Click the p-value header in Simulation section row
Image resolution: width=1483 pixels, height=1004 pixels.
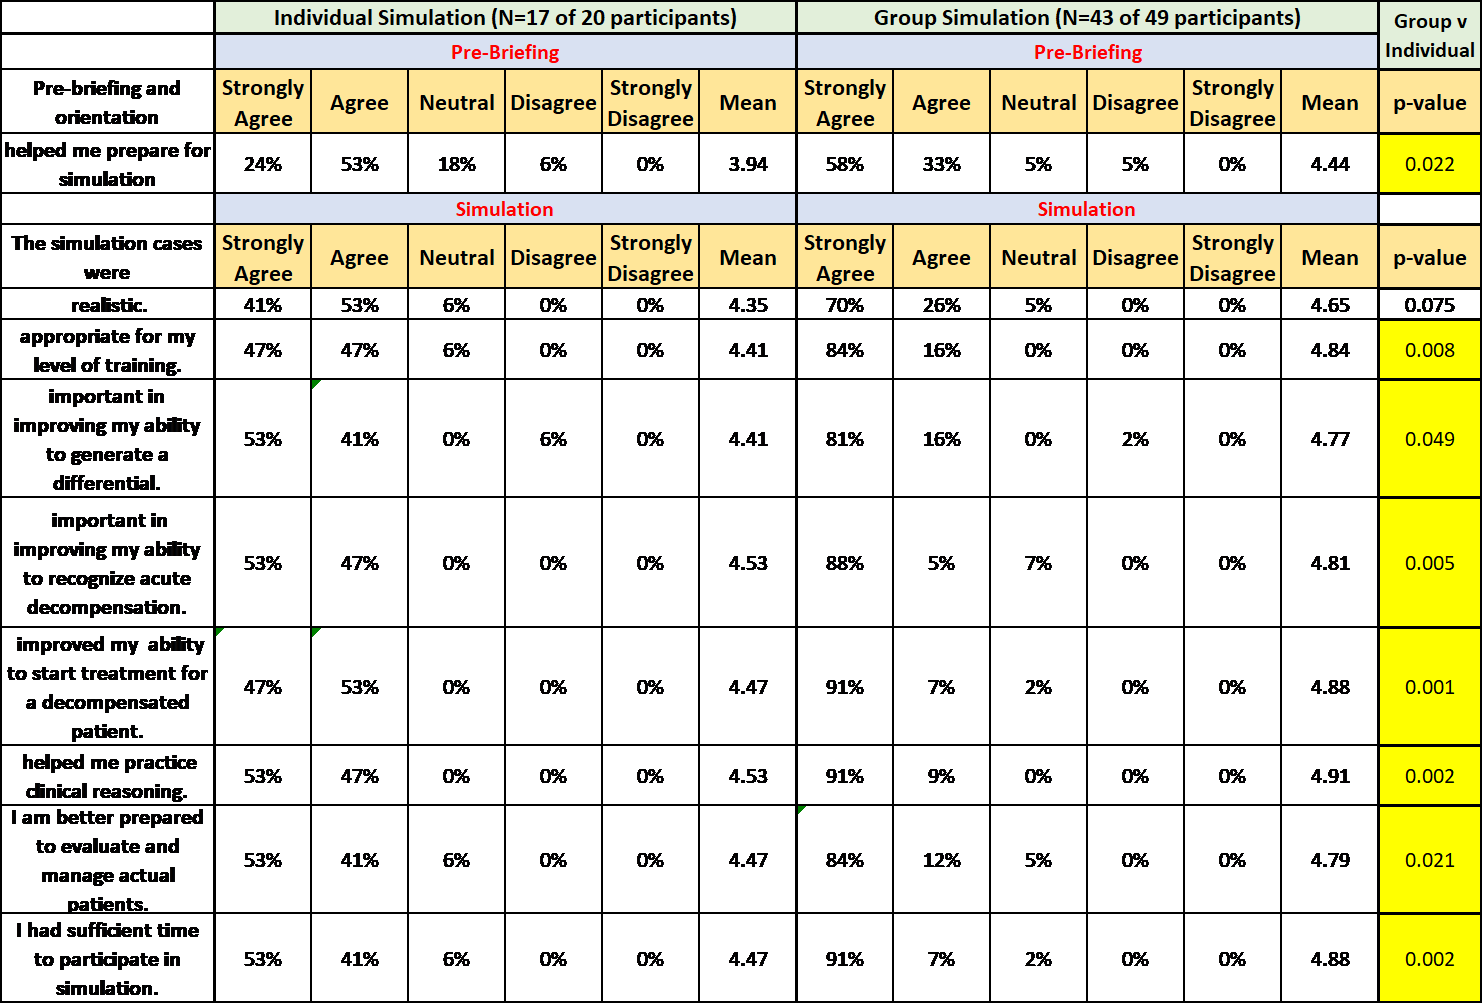[1429, 257]
